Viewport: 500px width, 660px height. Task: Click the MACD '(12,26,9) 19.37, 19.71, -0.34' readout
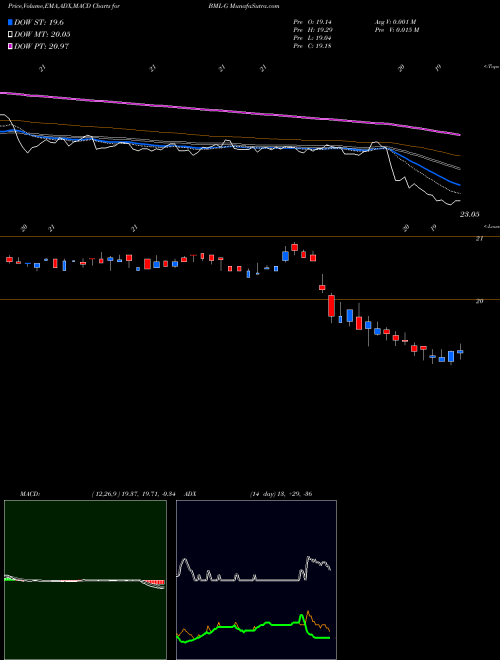(133, 494)
